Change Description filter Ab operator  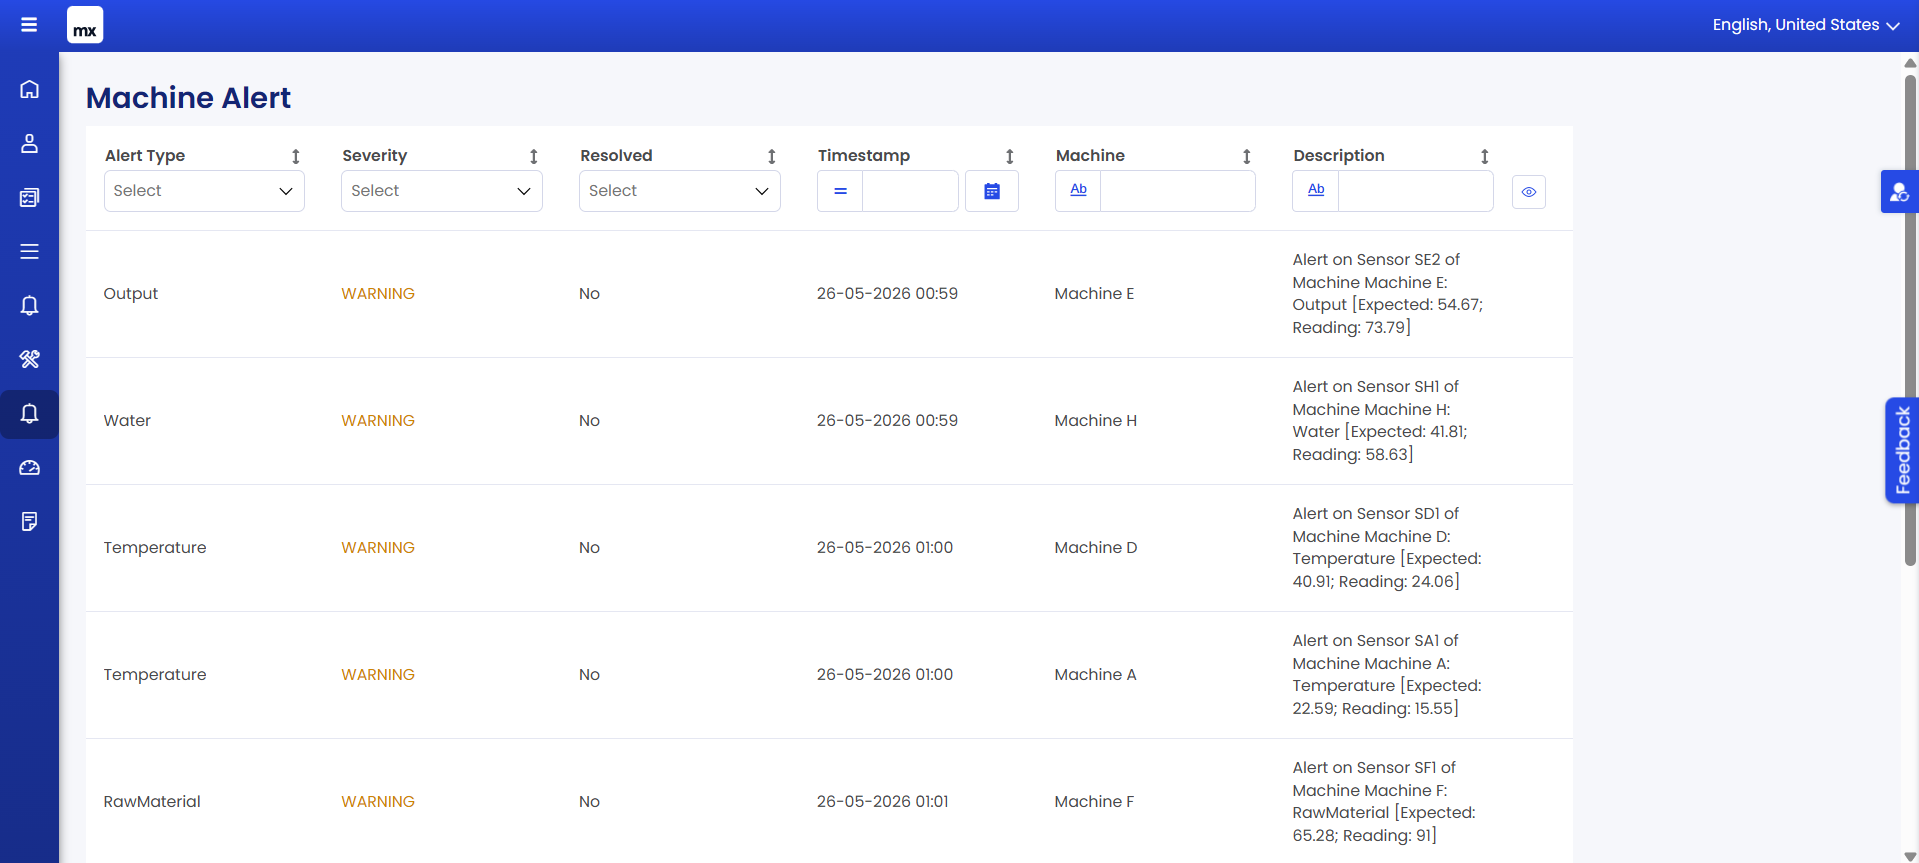[x=1316, y=190]
